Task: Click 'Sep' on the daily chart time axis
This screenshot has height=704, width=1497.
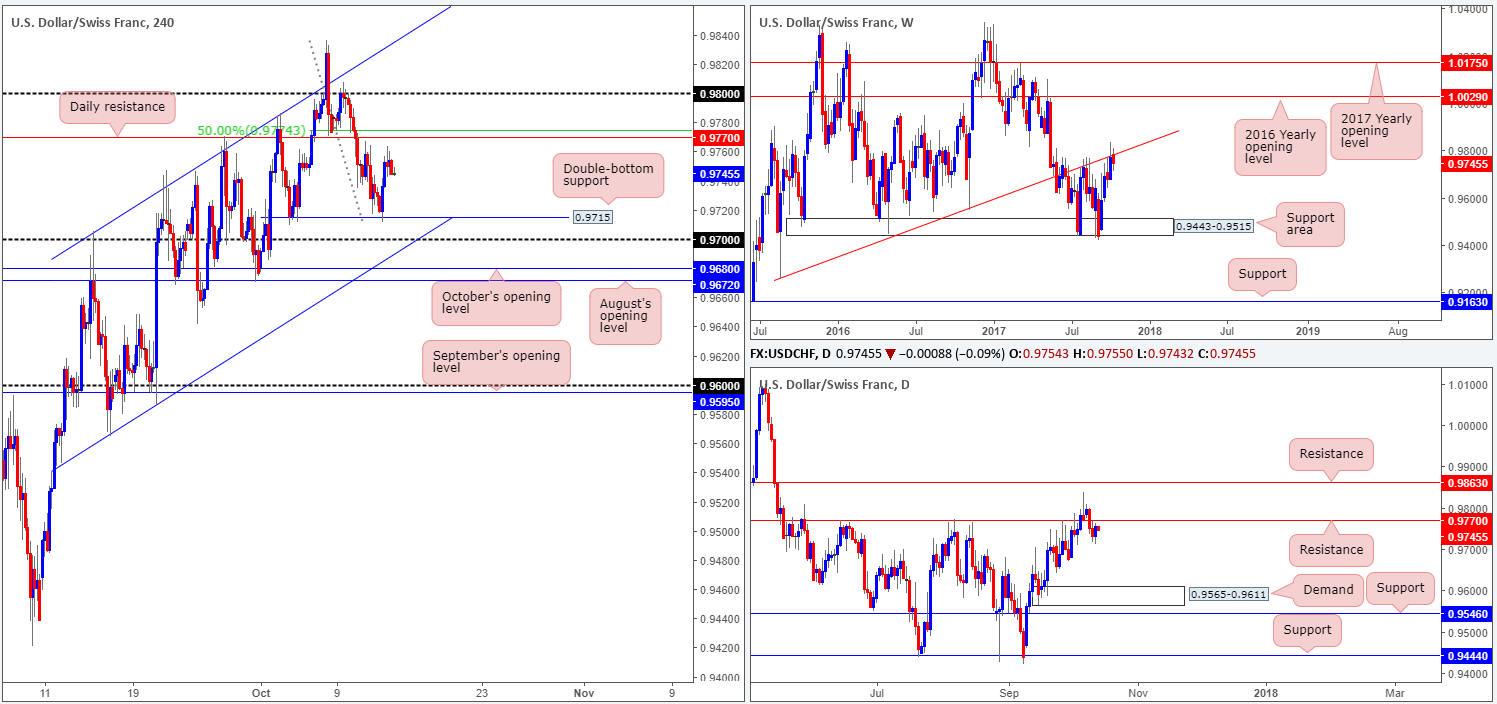Action: pos(1008,691)
